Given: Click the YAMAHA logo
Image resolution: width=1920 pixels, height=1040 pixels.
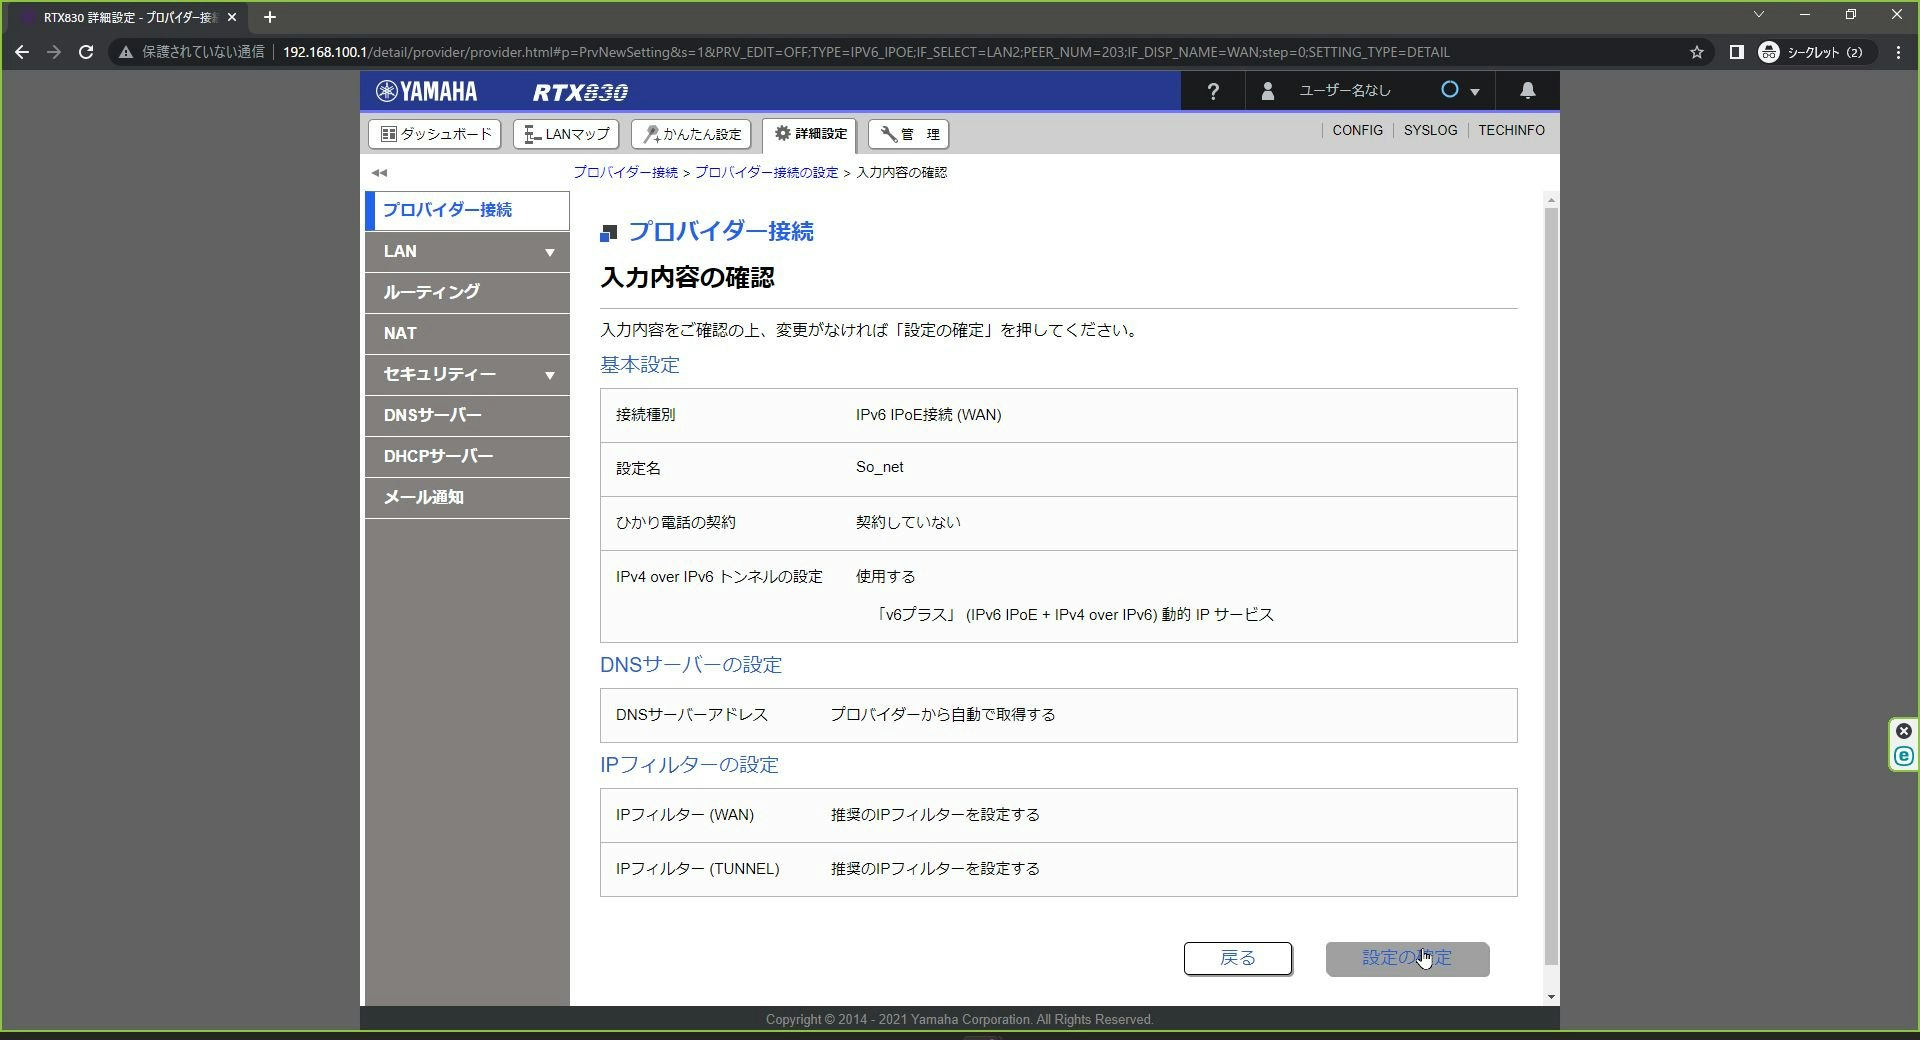Looking at the screenshot, I should point(428,90).
